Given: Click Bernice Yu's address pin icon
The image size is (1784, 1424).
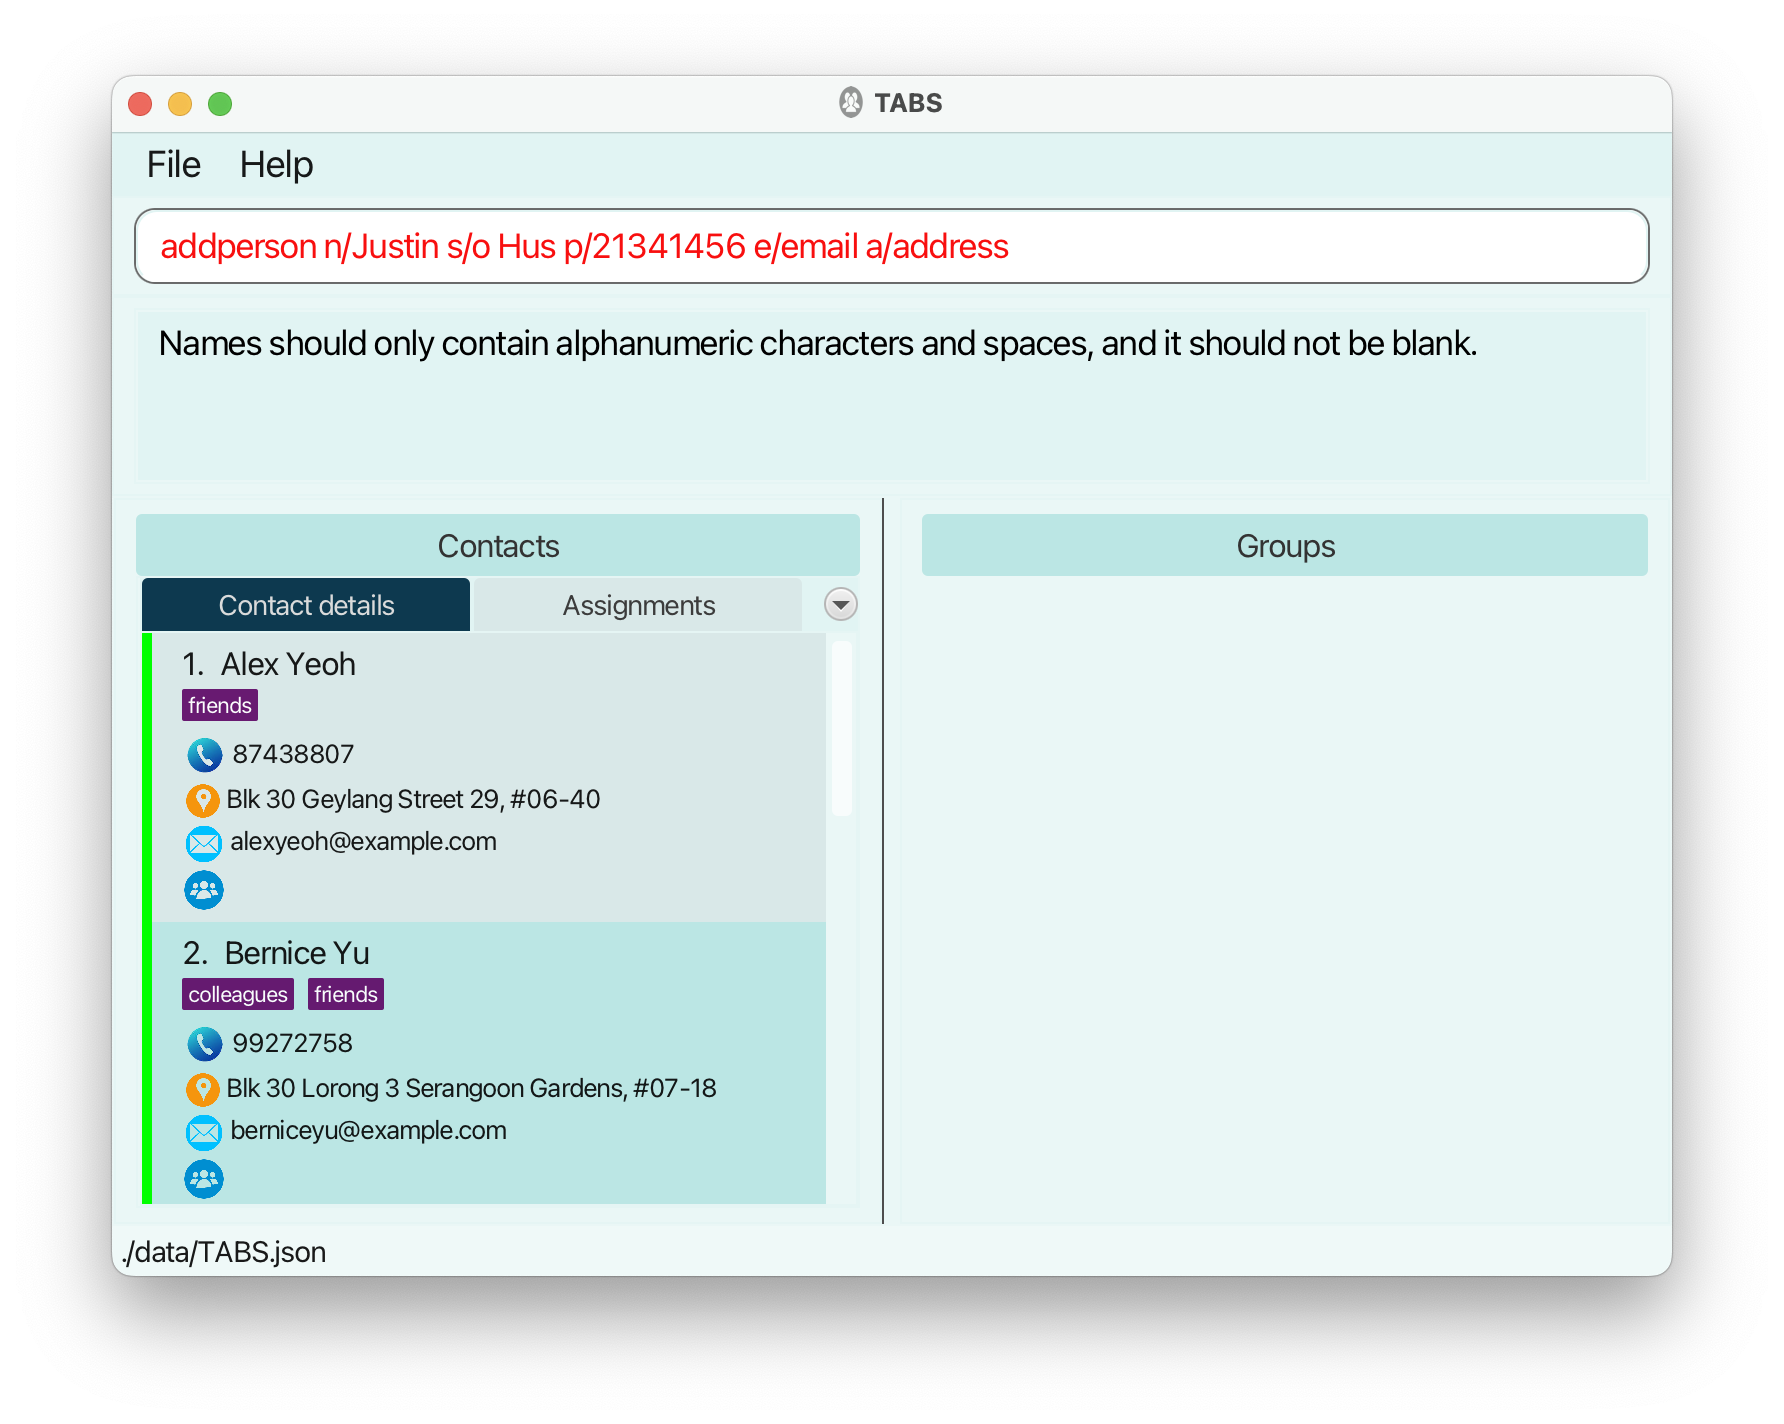Looking at the screenshot, I should click(x=203, y=1089).
